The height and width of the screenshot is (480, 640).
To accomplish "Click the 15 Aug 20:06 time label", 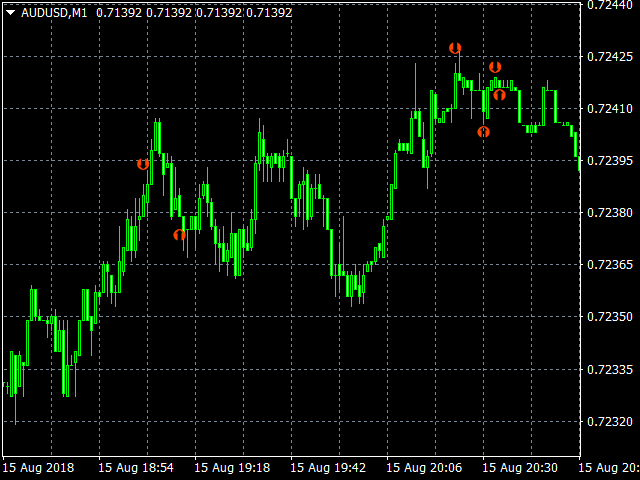I will (424, 467).
